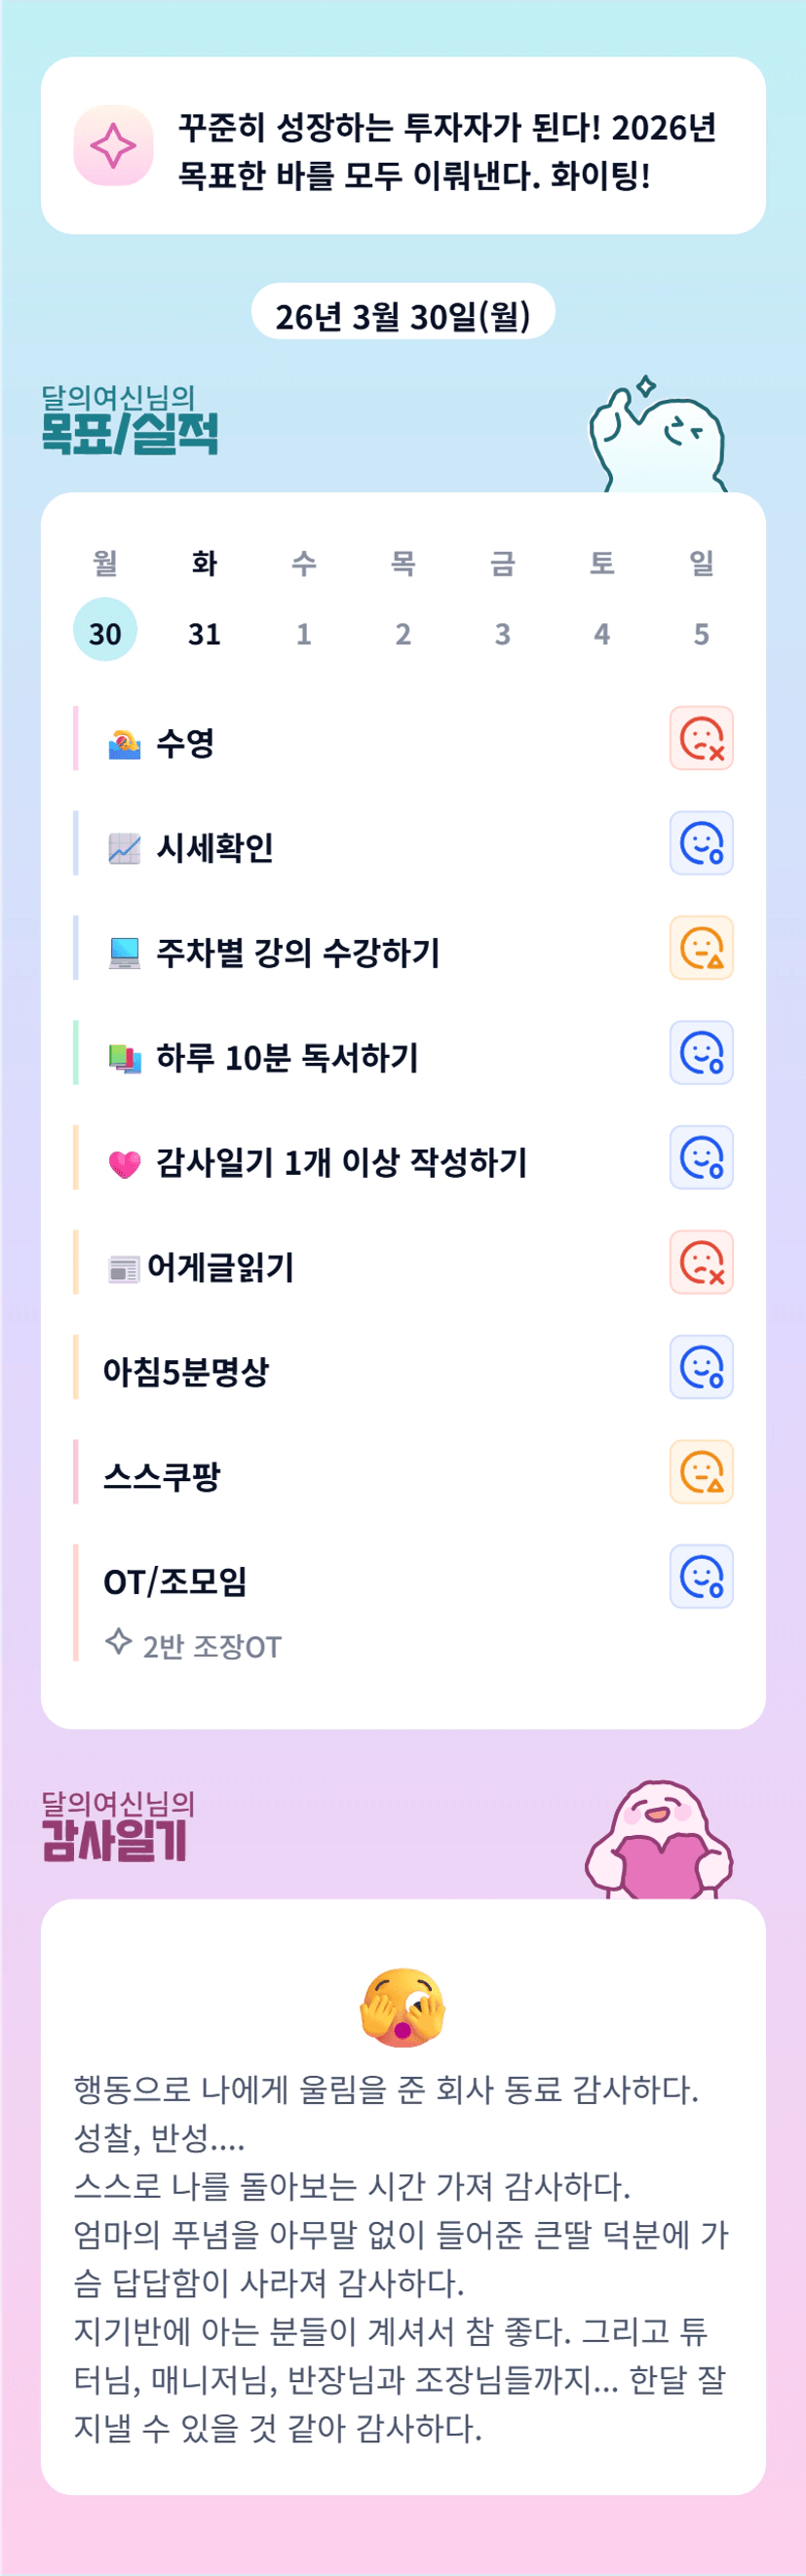The width and height of the screenshot is (806, 2576).
Task: Open the 주차별 강의 수강하기 goal item
Action: [x=297, y=952]
